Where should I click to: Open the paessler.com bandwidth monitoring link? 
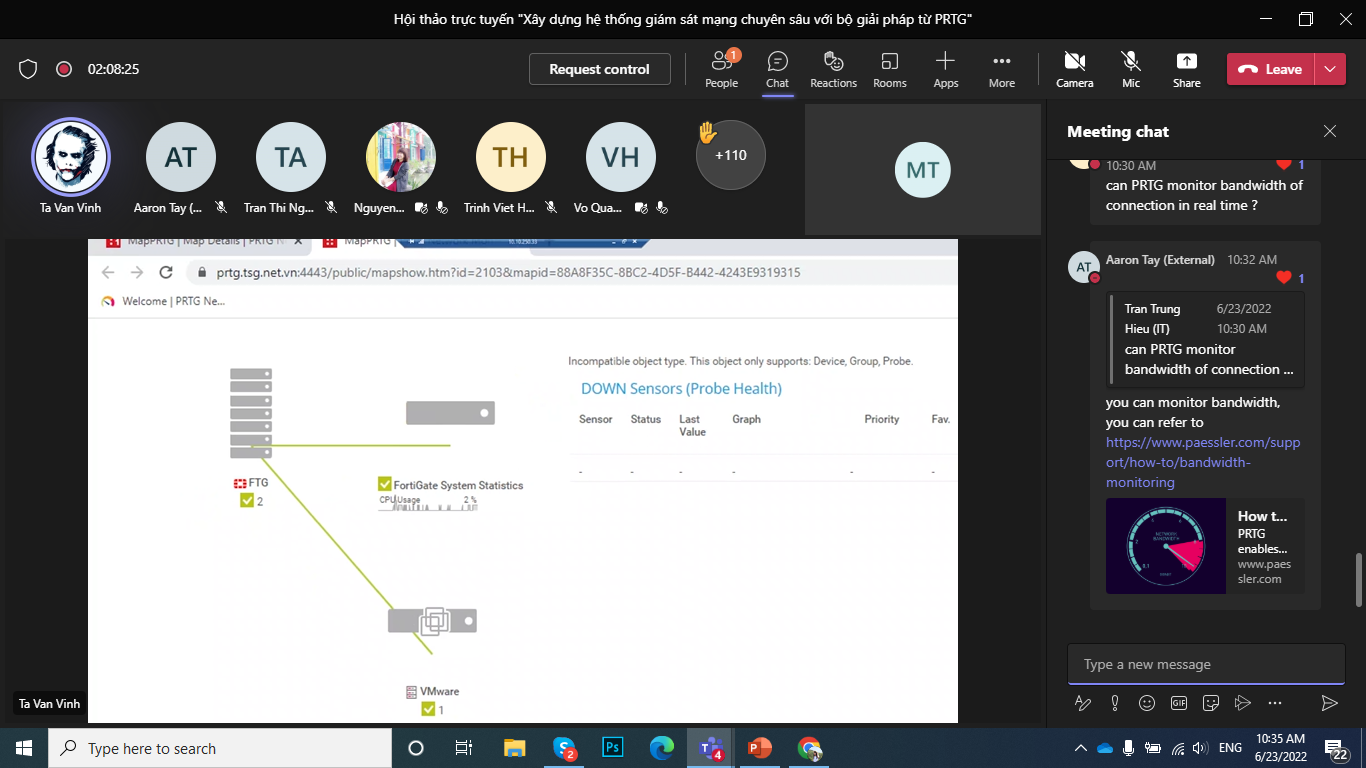[1203, 462]
